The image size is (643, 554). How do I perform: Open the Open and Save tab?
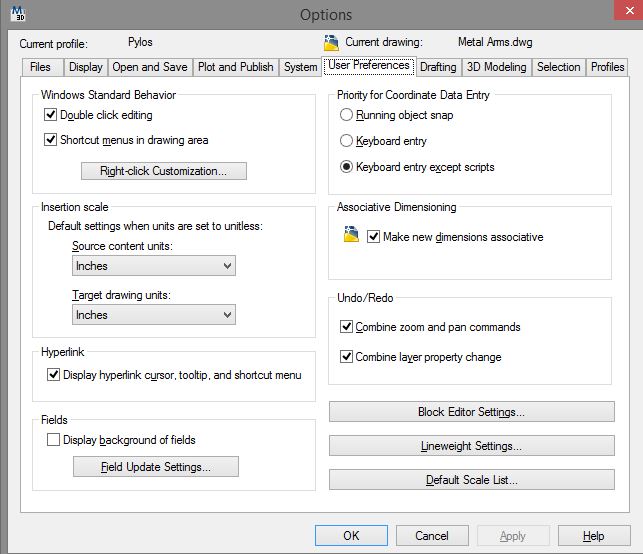(150, 67)
